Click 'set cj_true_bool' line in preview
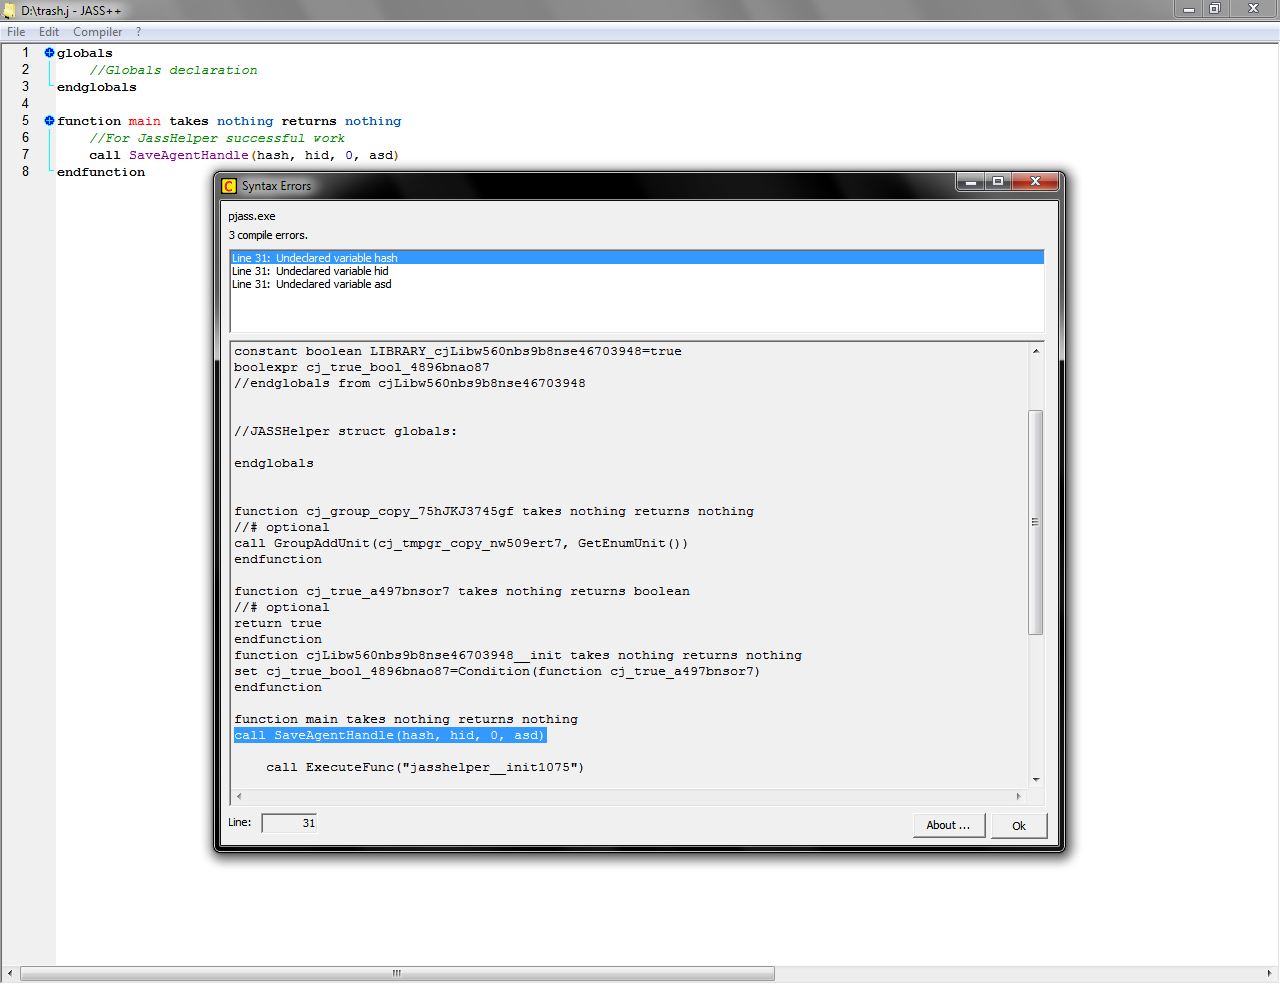This screenshot has height=984, width=1280. [497, 671]
